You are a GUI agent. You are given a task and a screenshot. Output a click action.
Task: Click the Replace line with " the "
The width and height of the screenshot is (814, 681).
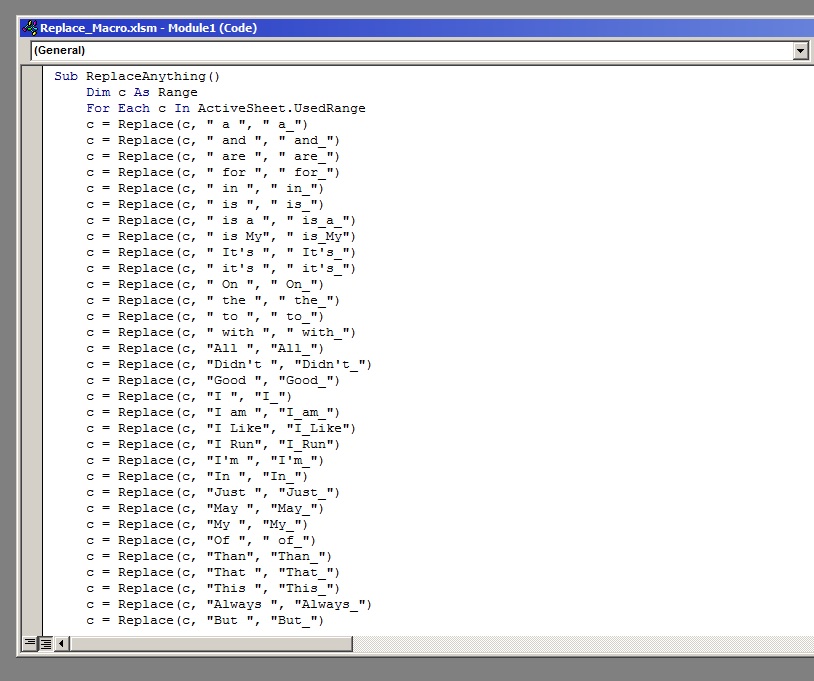213,301
